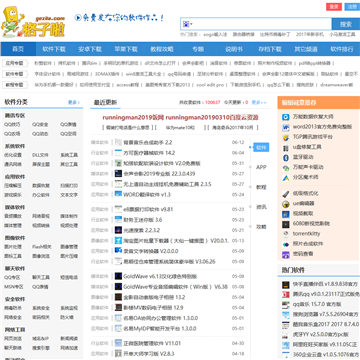Click the ue编辑器 icon

[286, 204]
